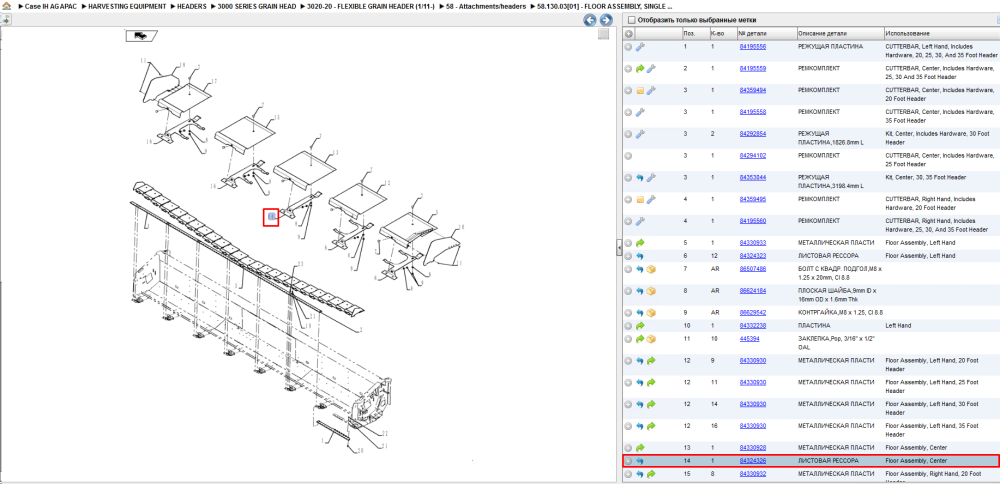This screenshot has width=1000, height=484.
Task: Click green arrow icon on row 84332238
Action: point(640,325)
